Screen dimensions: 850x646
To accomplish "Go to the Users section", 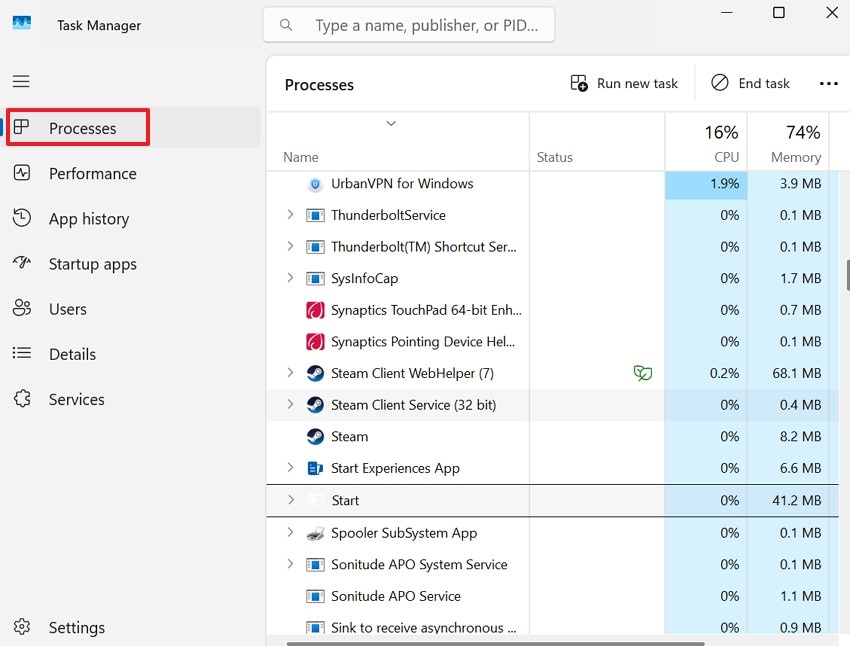I will 68,308.
